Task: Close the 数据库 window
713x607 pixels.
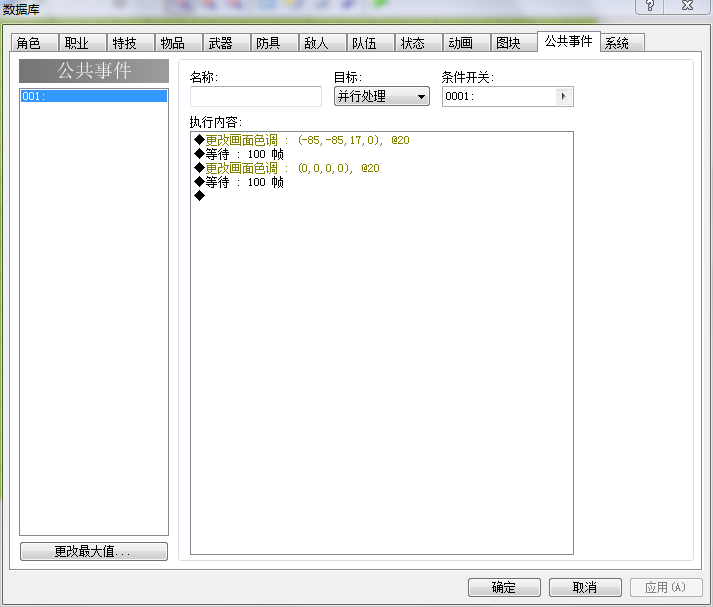Action: [688, 6]
